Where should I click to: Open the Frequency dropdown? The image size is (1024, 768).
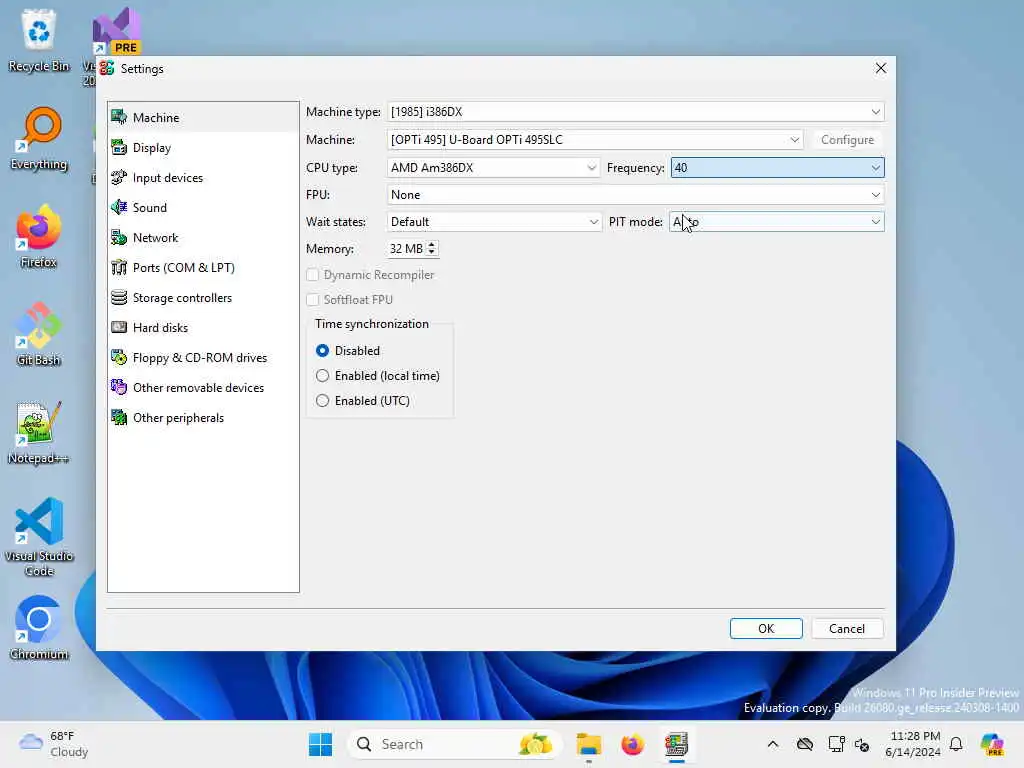pos(777,168)
